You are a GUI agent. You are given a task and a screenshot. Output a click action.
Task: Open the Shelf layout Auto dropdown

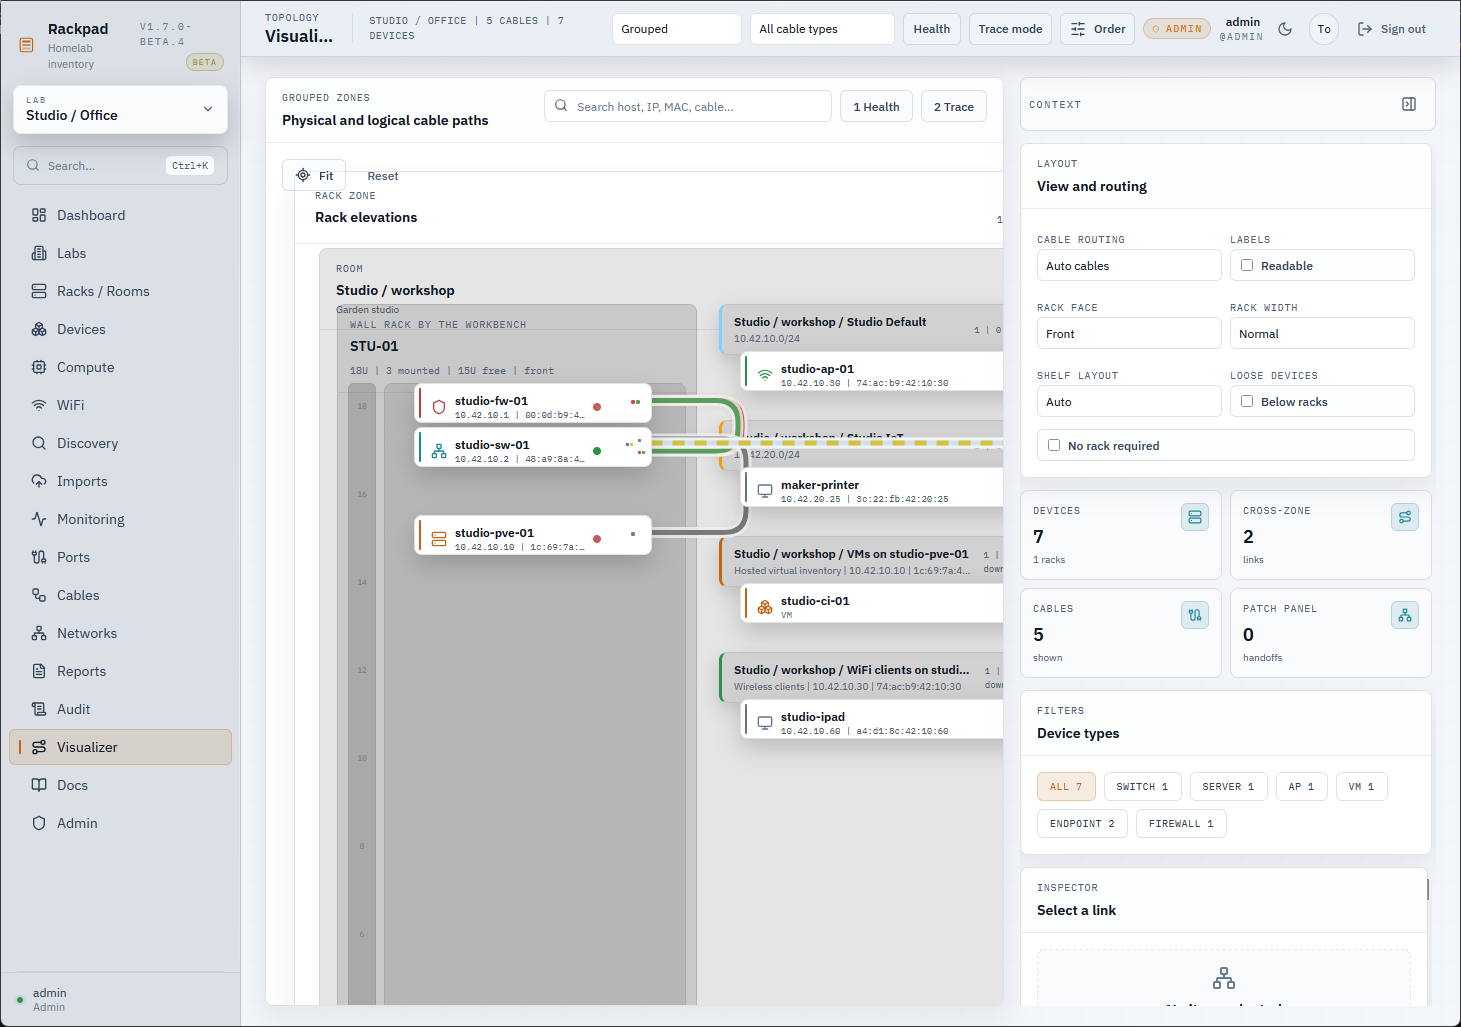1129,401
